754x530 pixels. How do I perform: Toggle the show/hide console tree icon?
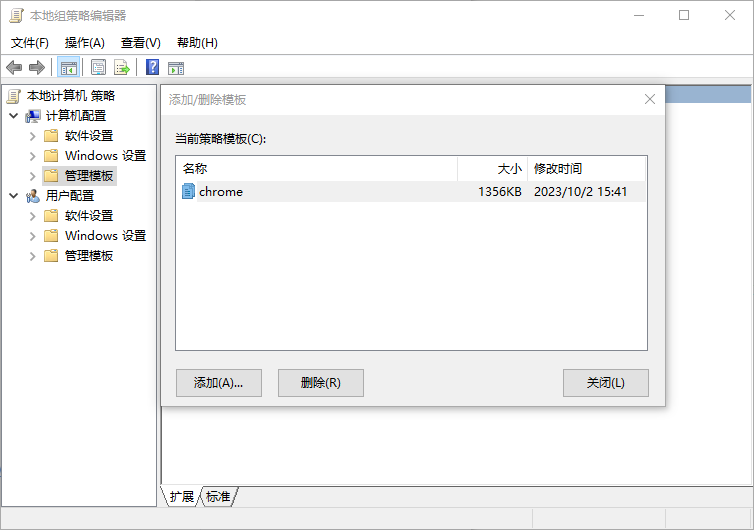pyautogui.click(x=69, y=67)
